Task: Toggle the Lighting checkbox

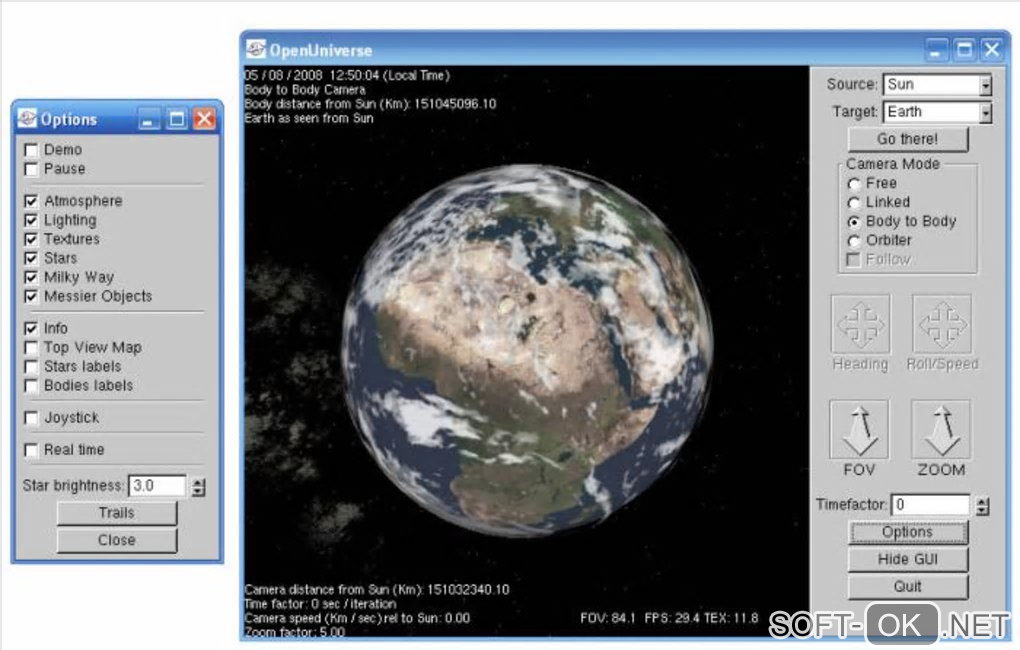Action: click(31, 221)
